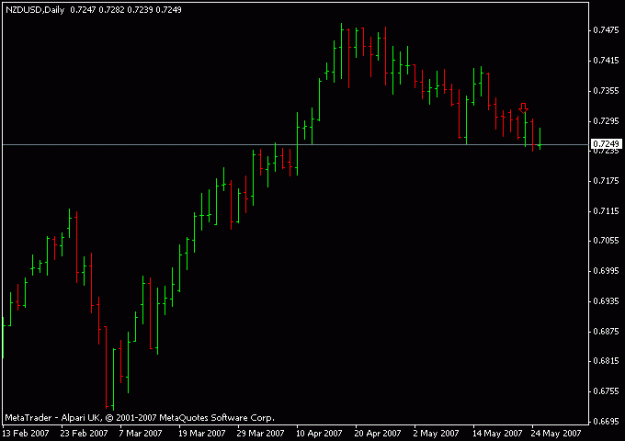Viewport: 625px width, 441px height.
Task: Click the 29 Mar 2007 date label
Action: point(260,433)
